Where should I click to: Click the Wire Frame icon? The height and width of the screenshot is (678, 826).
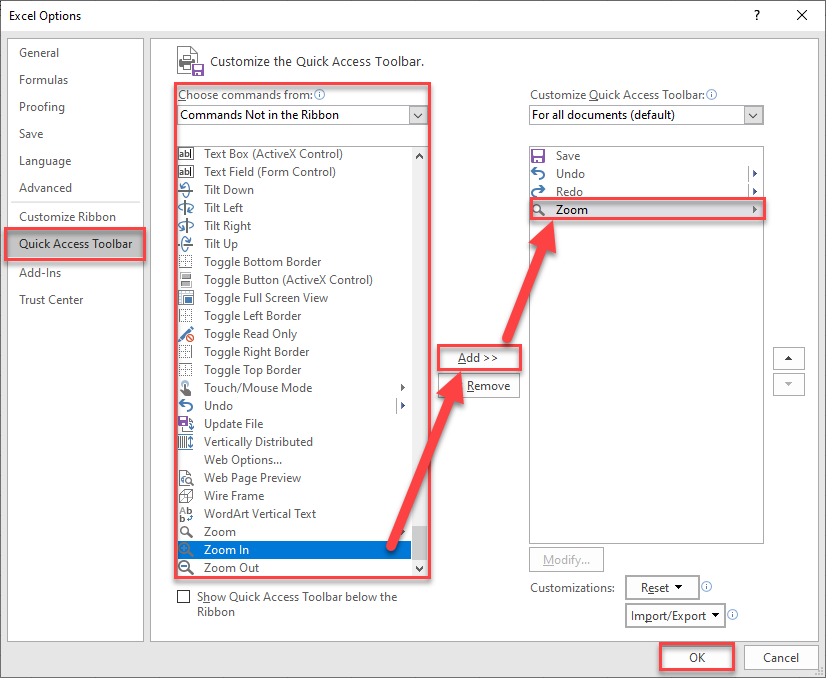click(186, 496)
